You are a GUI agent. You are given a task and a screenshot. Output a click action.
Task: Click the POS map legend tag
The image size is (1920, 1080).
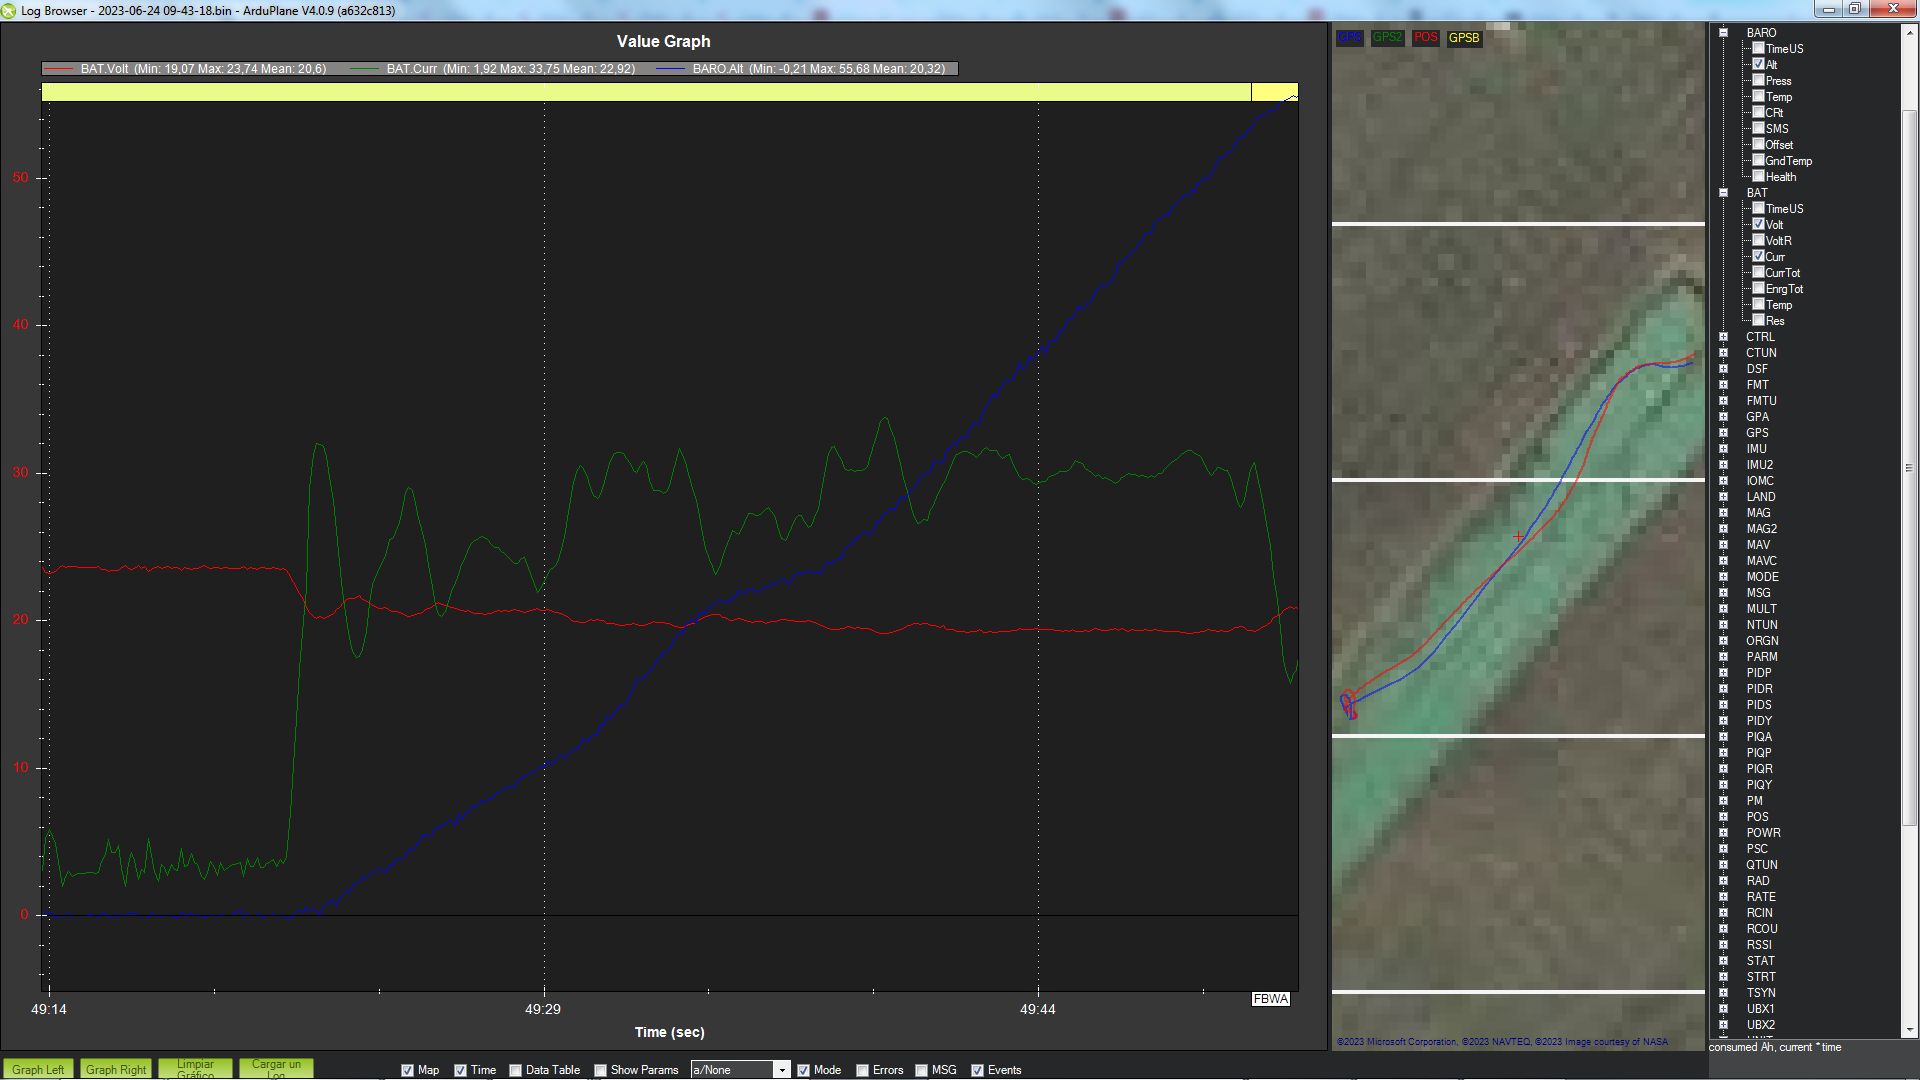(x=1425, y=38)
